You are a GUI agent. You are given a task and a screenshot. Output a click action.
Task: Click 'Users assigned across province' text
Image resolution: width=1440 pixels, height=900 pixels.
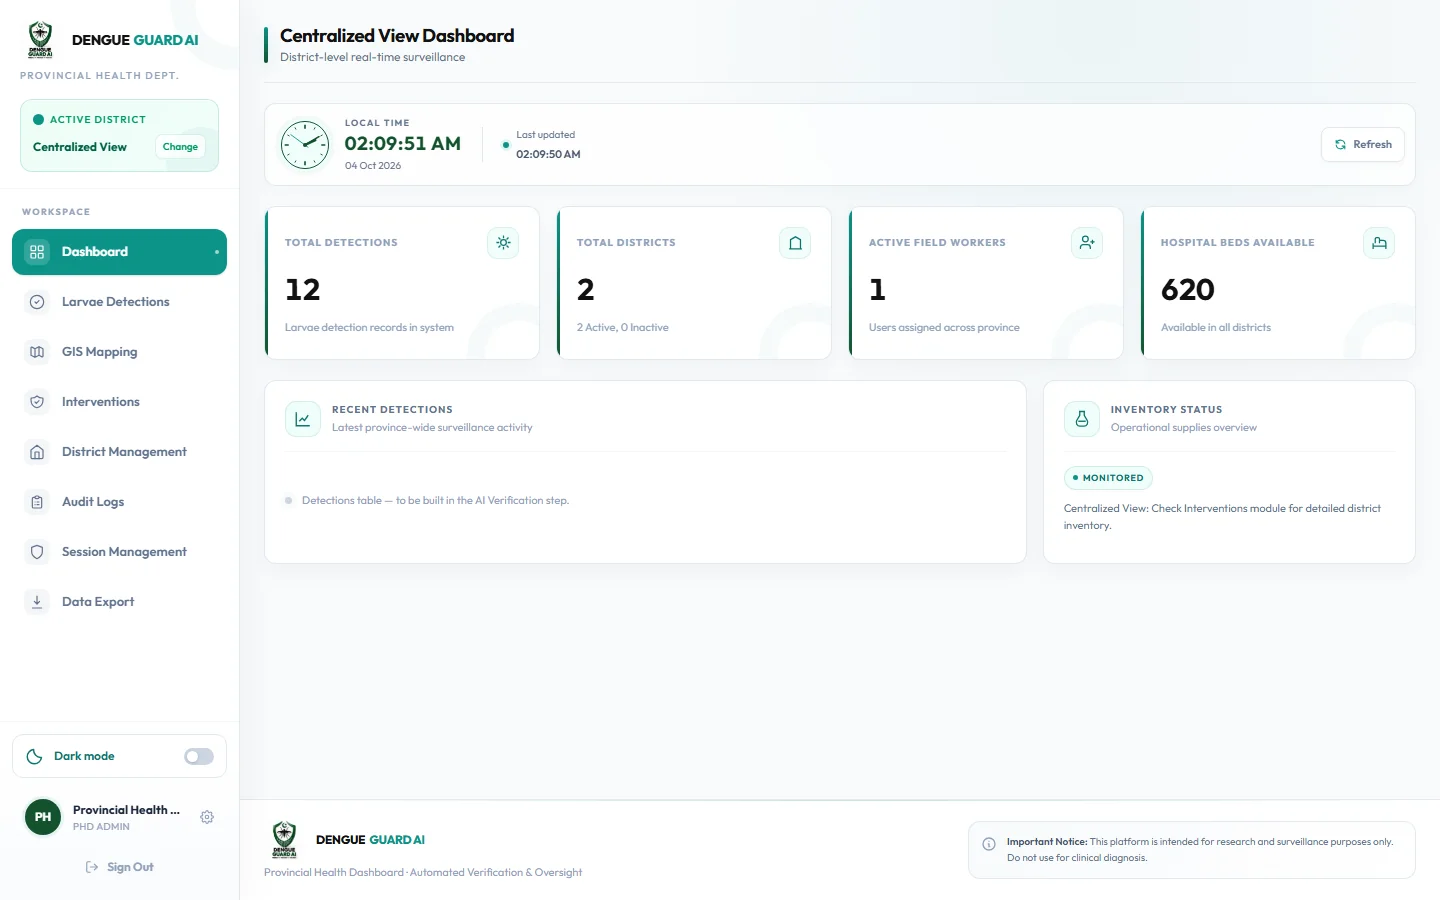tap(944, 328)
